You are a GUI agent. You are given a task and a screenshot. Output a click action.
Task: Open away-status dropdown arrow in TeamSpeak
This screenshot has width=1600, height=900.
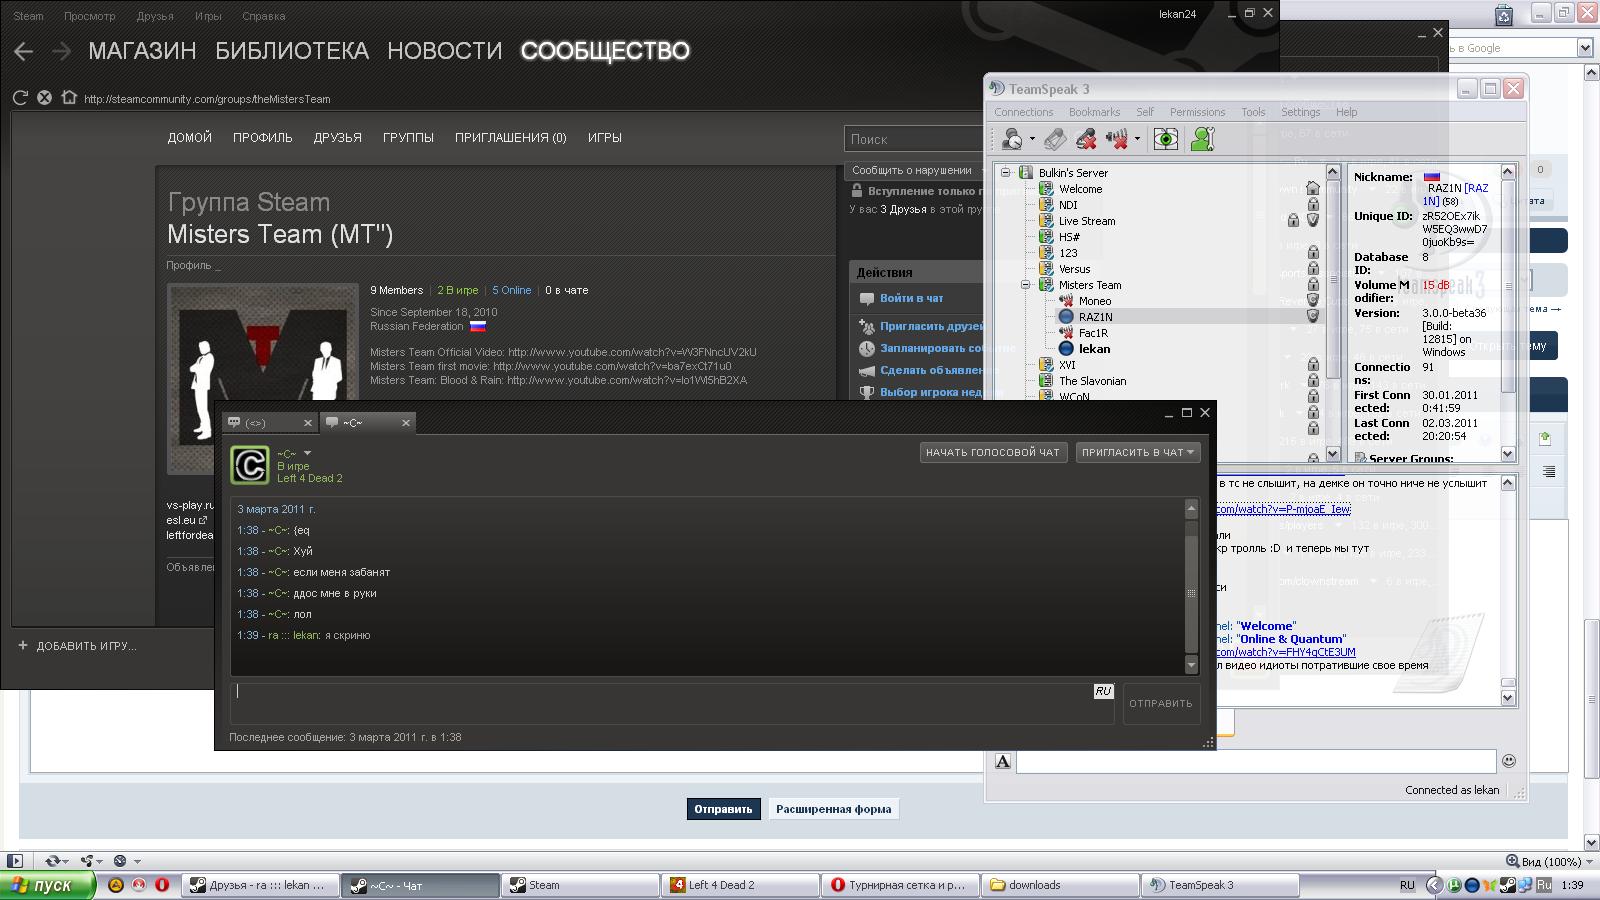1032,140
